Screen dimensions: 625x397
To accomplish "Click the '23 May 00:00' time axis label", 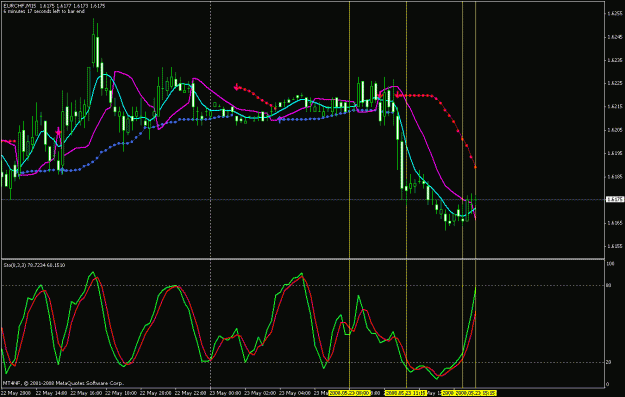I will coord(225,393).
